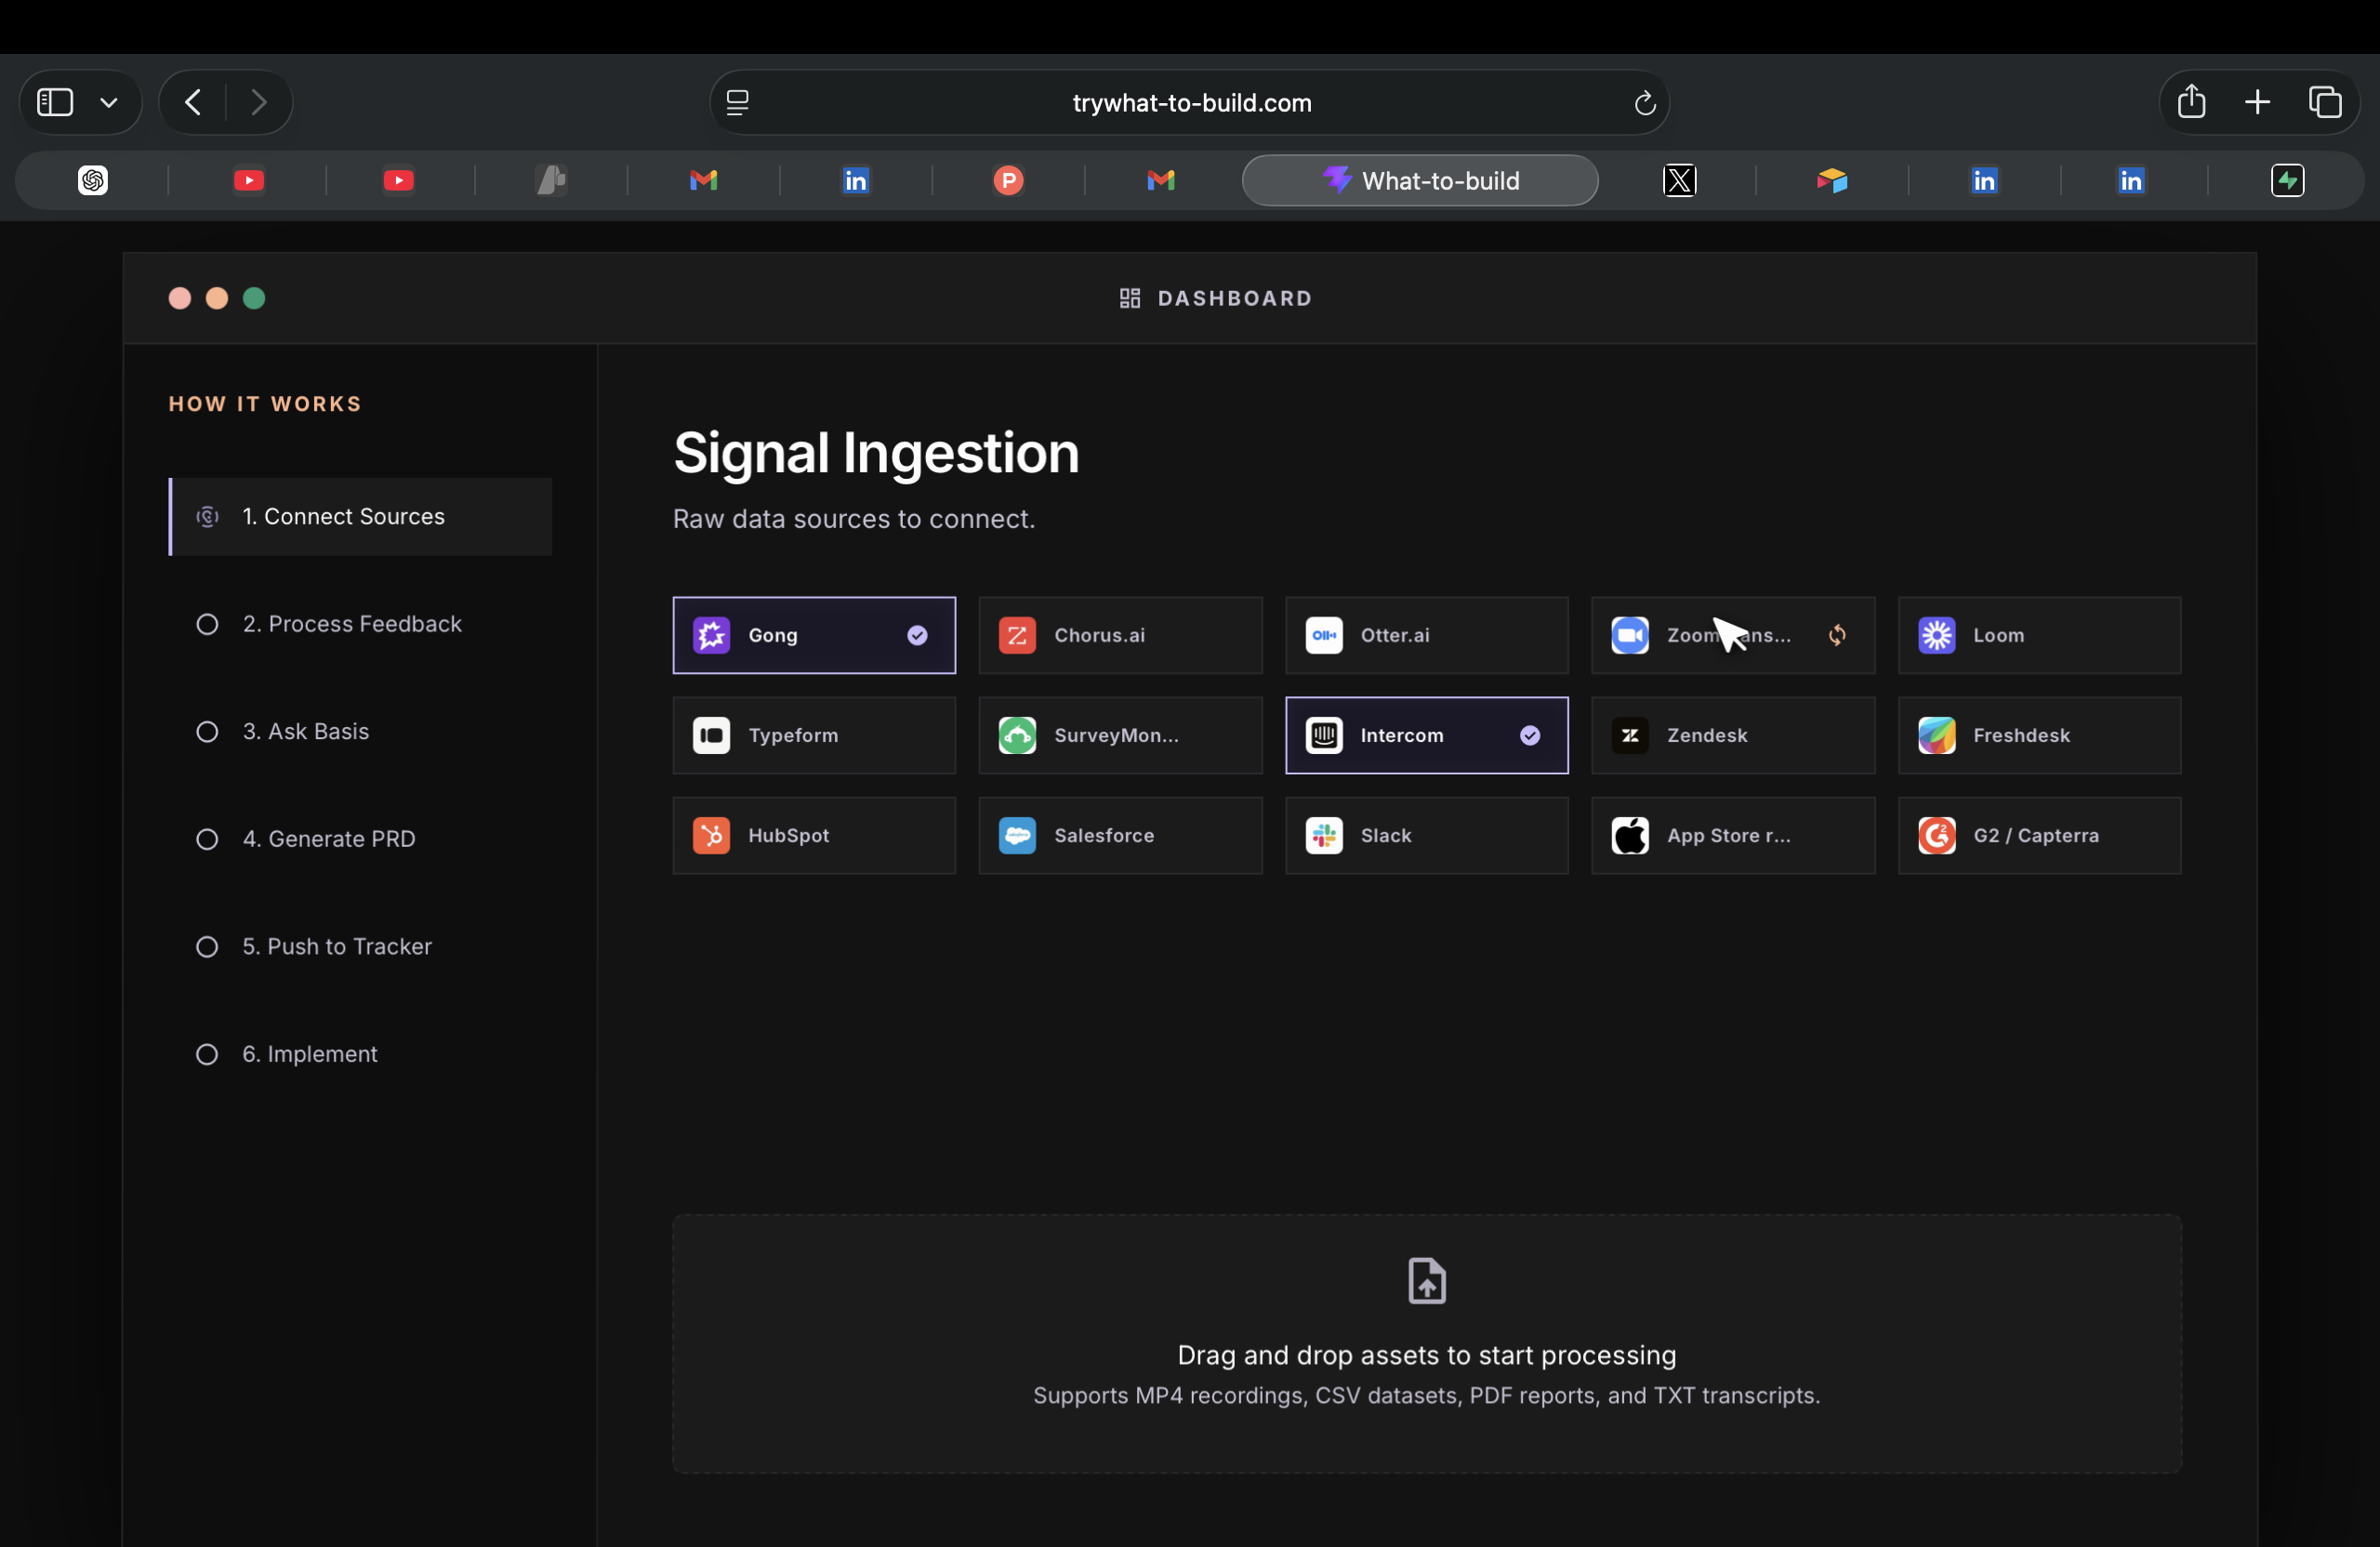Select the Freshdesk source button
Viewport: 2380px width, 1547px height.
[2039, 735]
